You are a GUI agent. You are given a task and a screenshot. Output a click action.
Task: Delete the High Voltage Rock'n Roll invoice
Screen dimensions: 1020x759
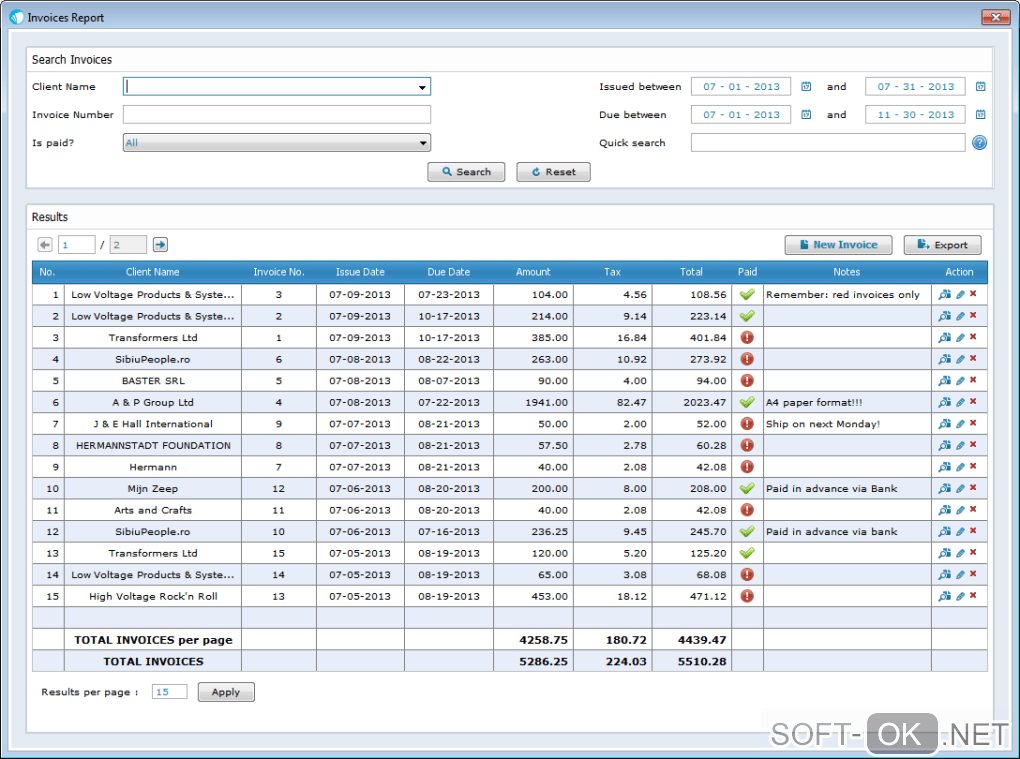973,596
